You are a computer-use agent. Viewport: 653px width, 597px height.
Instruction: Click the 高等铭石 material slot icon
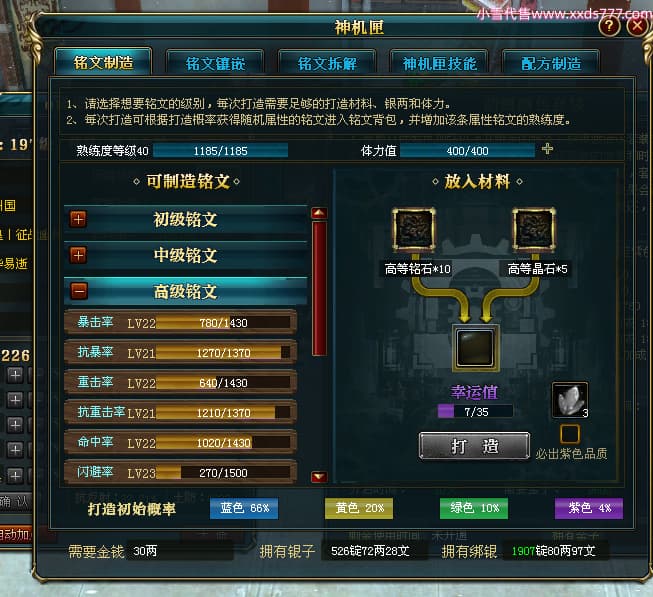point(414,229)
